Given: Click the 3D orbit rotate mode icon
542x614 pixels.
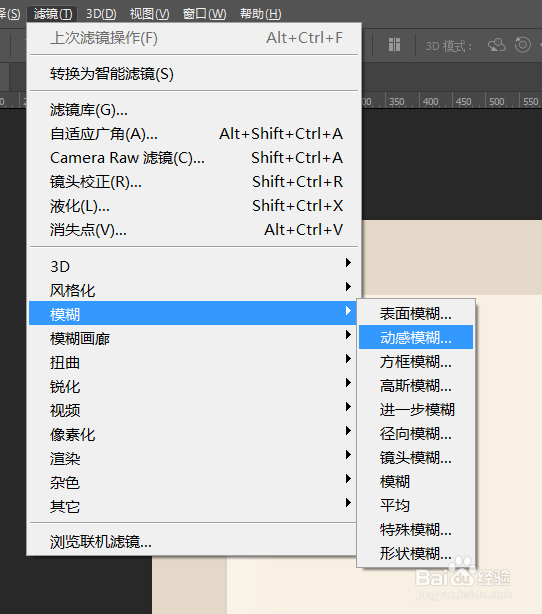Looking at the screenshot, I should click(x=497, y=45).
